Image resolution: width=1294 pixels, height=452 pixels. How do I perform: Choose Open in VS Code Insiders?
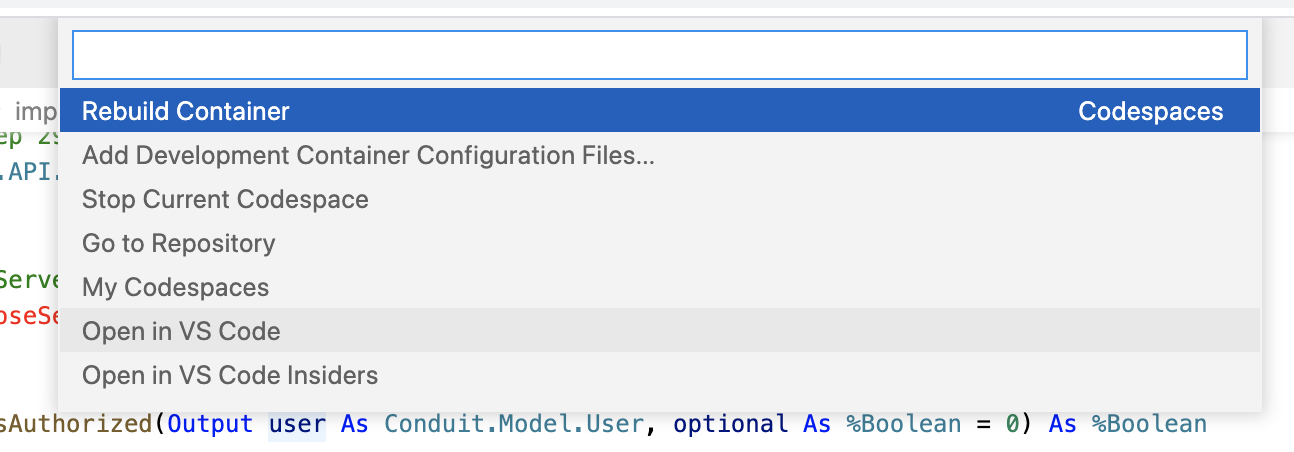point(230,375)
